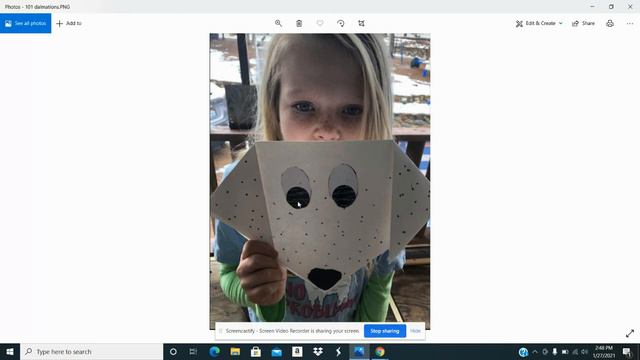Delete the photo with the trash icon
The height and width of the screenshot is (360, 640).
299,23
